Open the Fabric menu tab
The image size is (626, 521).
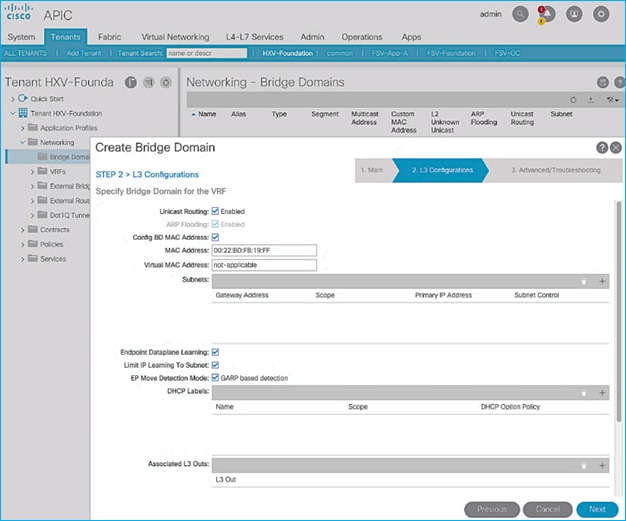pyautogui.click(x=109, y=37)
